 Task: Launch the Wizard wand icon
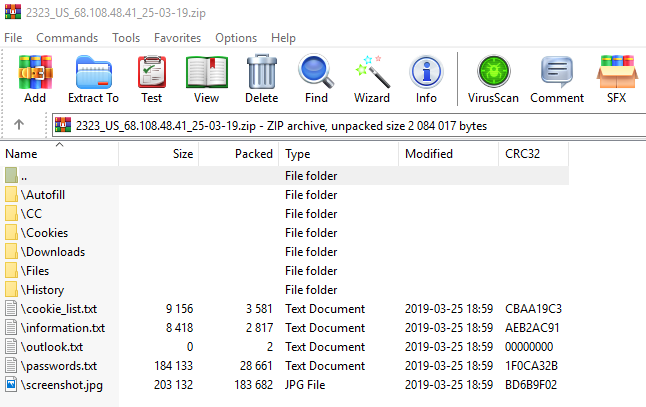[372, 72]
